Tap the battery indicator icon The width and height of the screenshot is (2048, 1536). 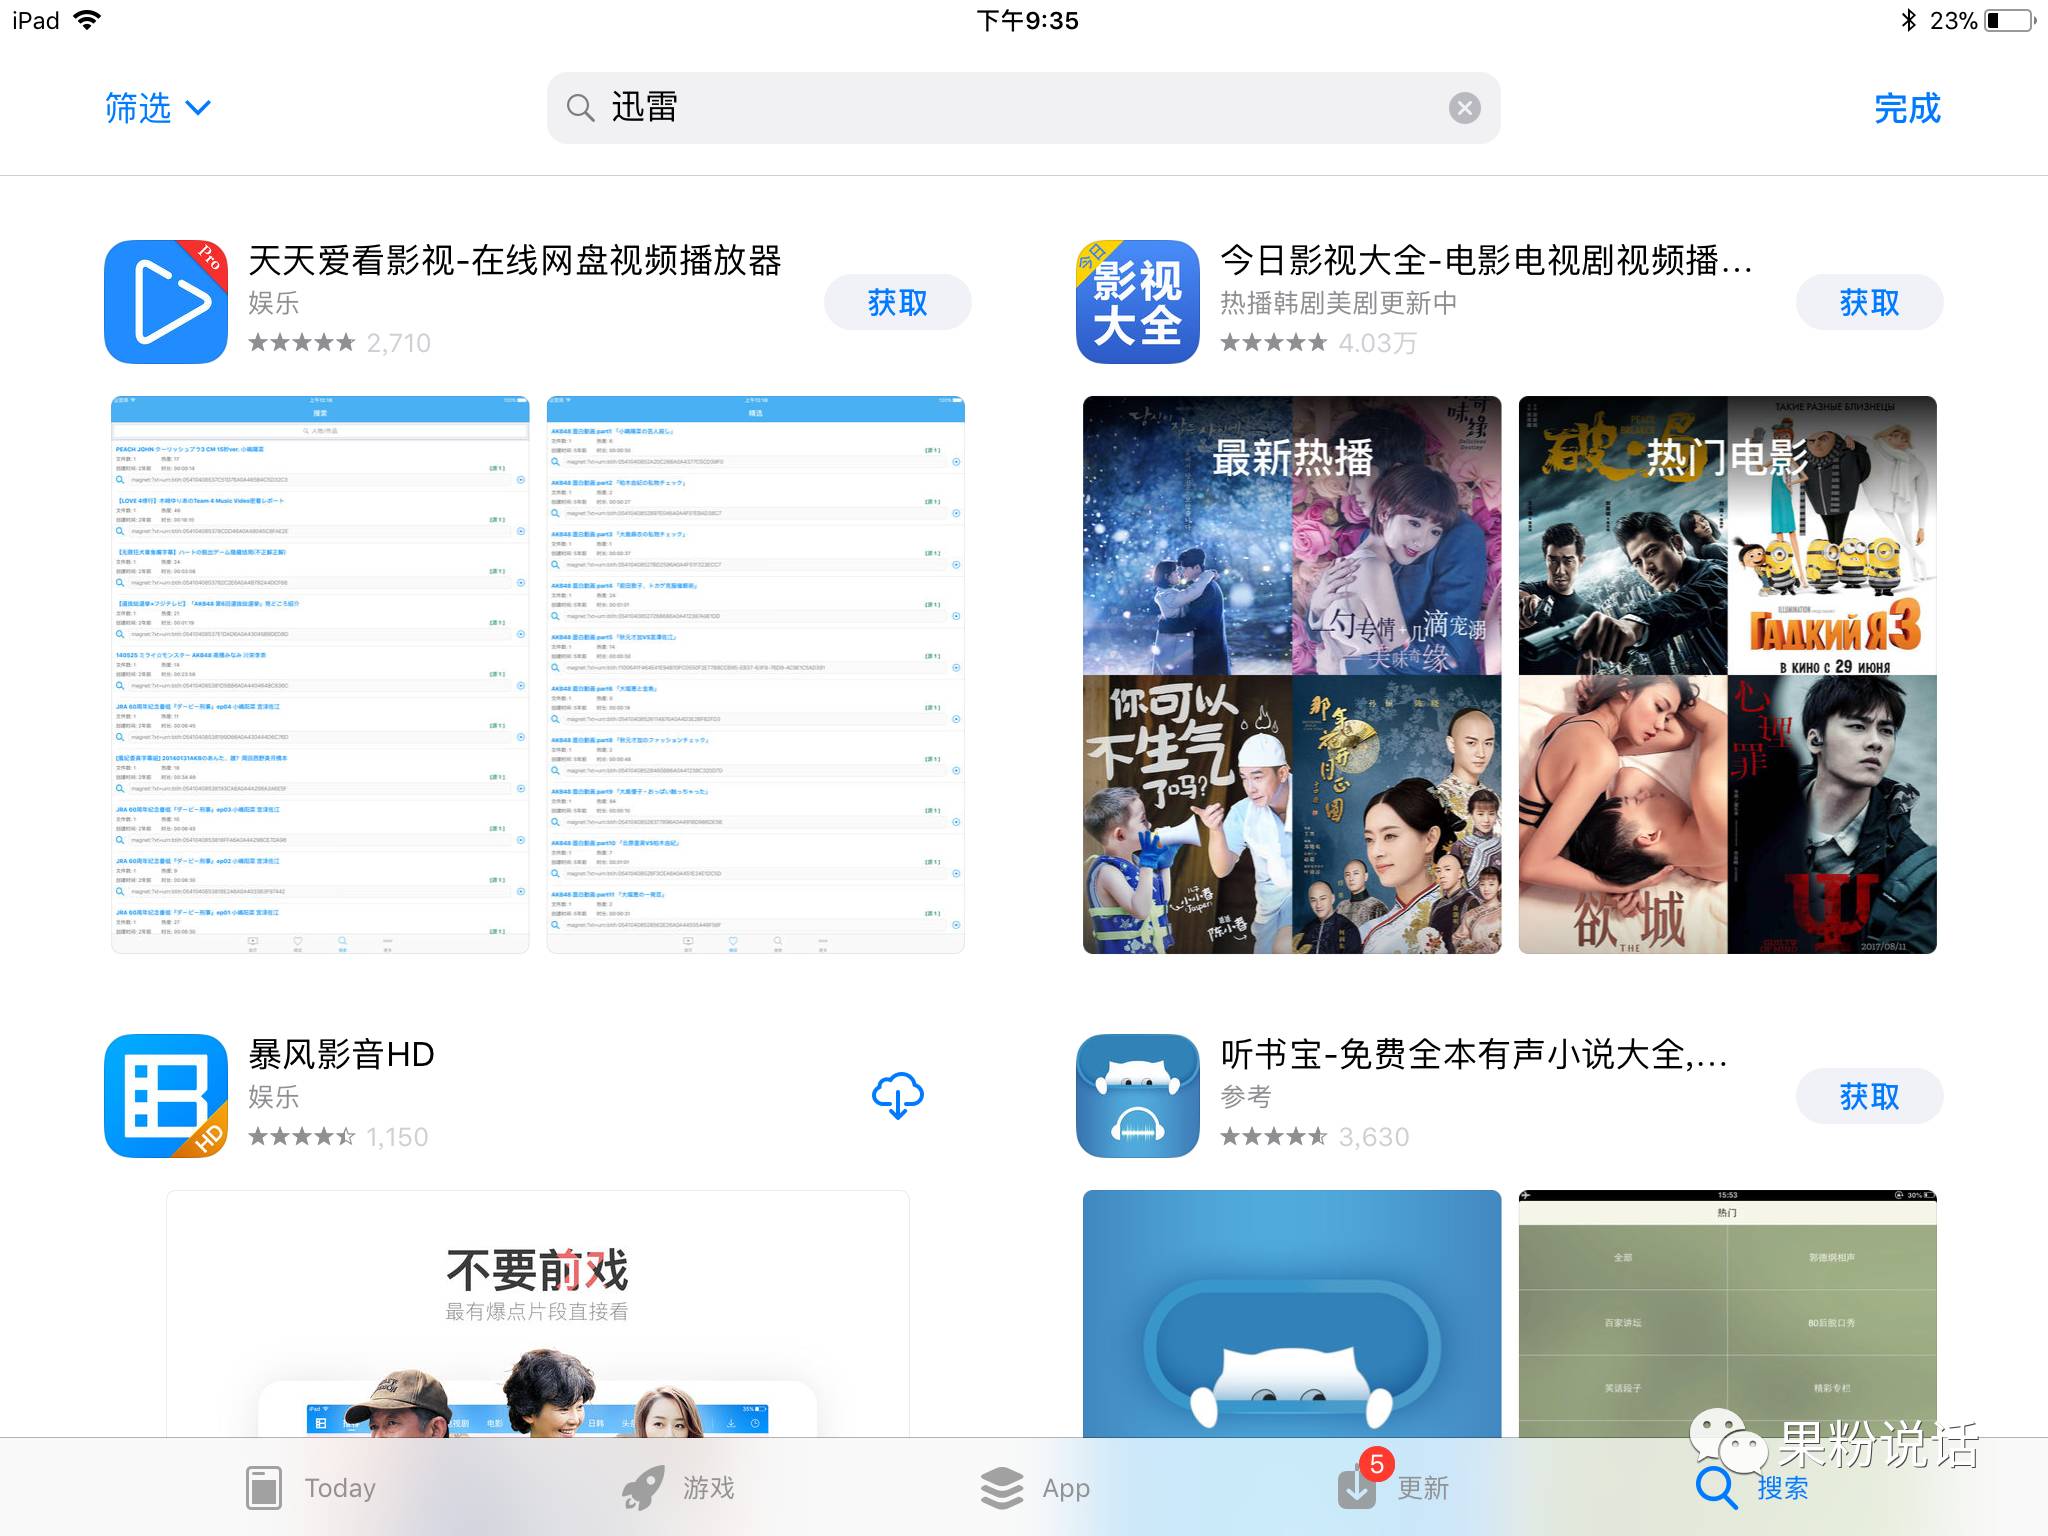coord(2010,20)
